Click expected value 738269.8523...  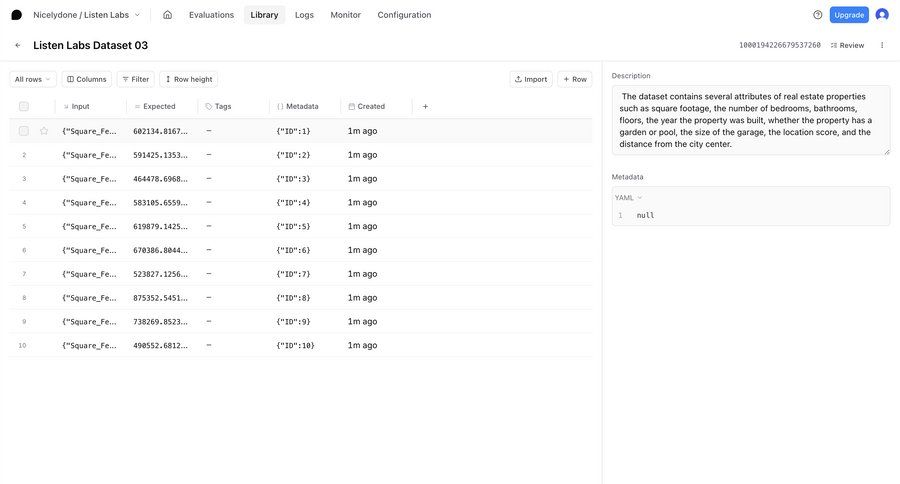tap(161, 322)
